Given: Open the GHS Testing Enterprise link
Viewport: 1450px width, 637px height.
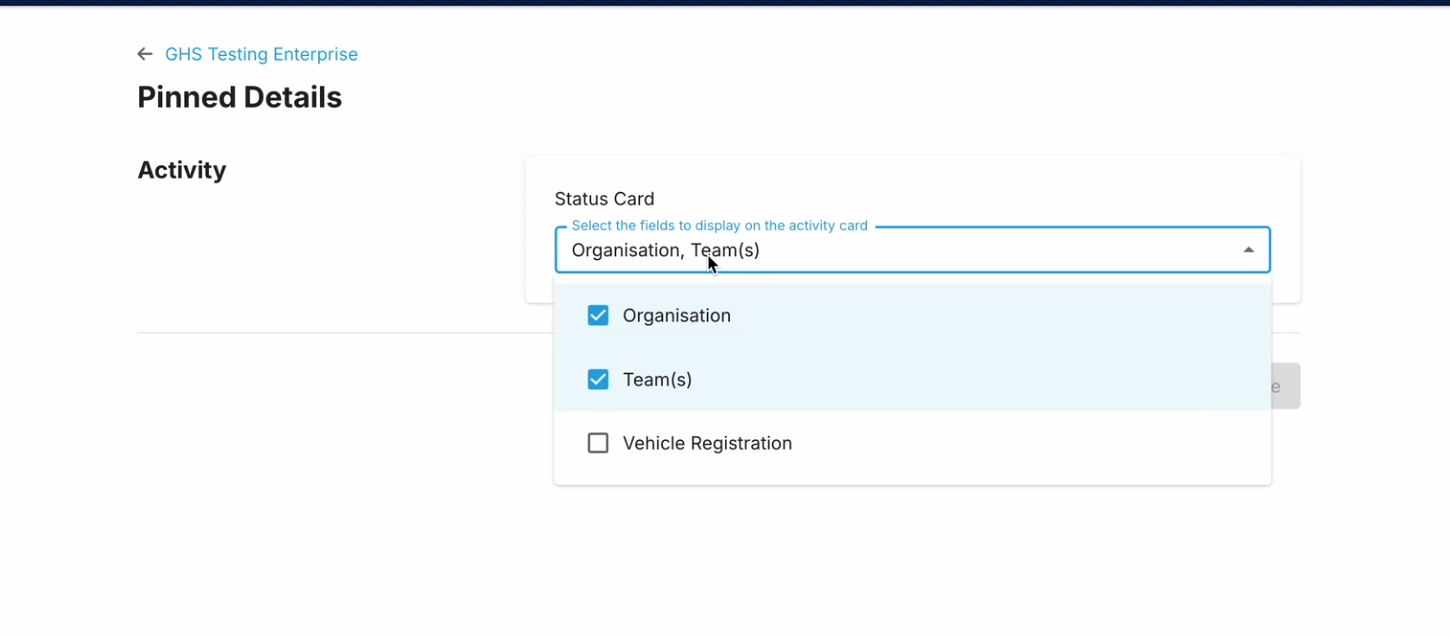Looking at the screenshot, I should 261,54.
